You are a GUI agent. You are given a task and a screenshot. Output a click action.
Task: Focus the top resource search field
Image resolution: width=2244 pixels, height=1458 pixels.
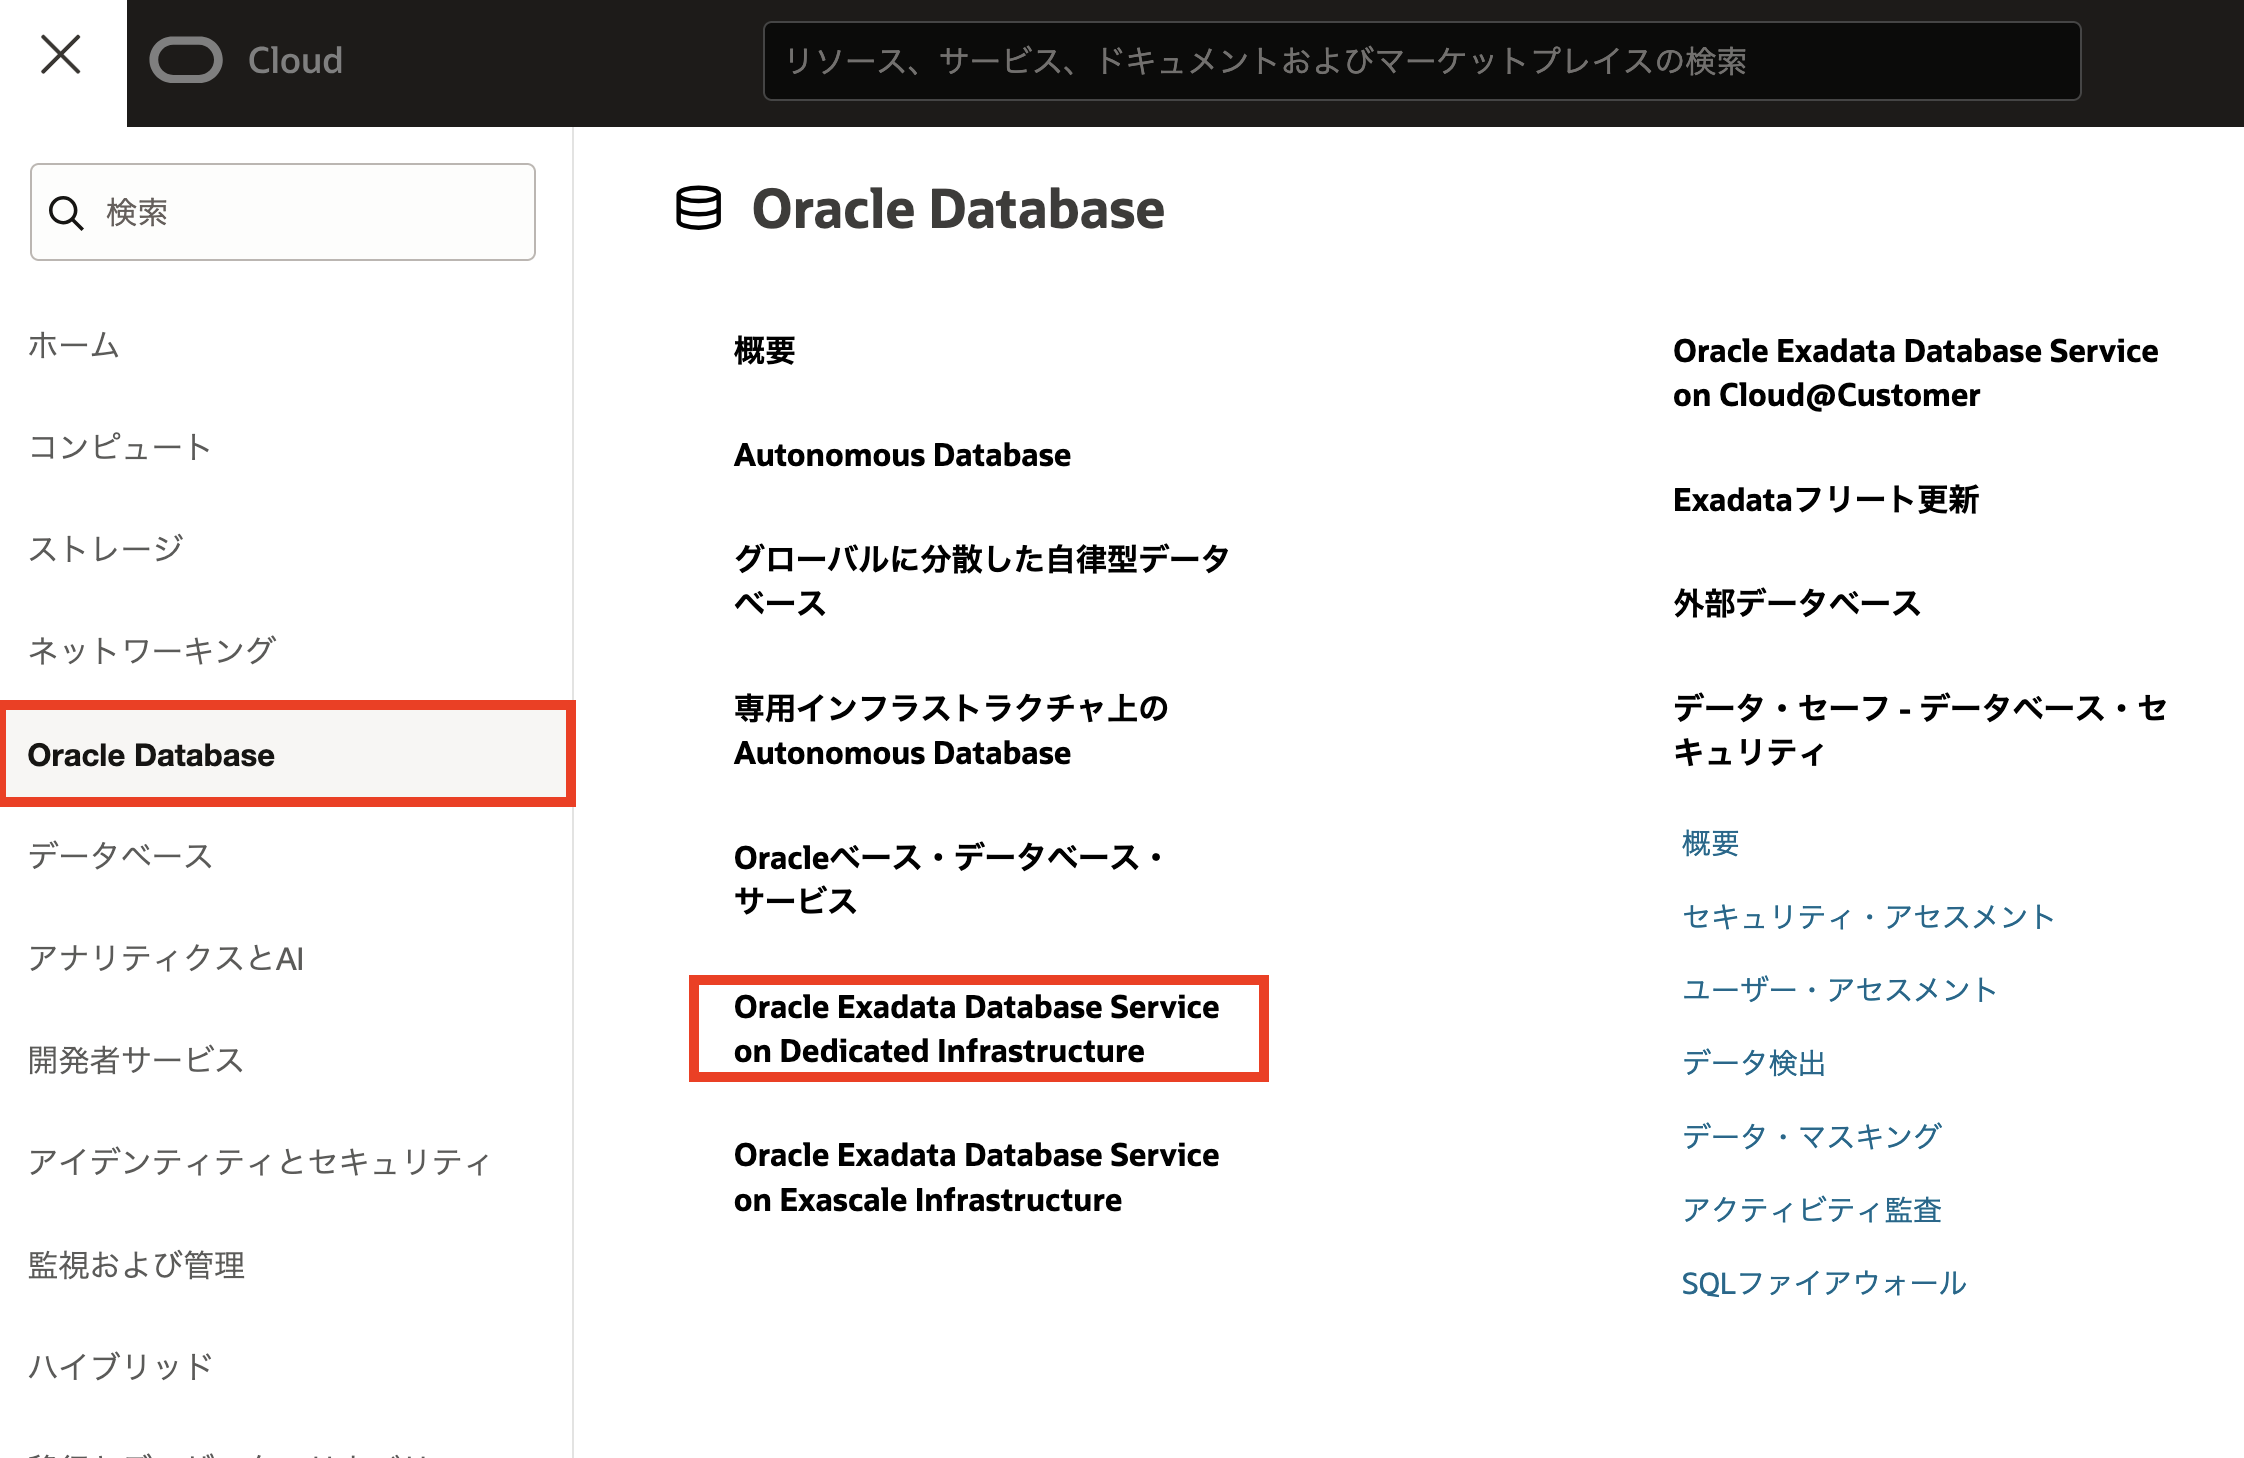[x=1420, y=61]
